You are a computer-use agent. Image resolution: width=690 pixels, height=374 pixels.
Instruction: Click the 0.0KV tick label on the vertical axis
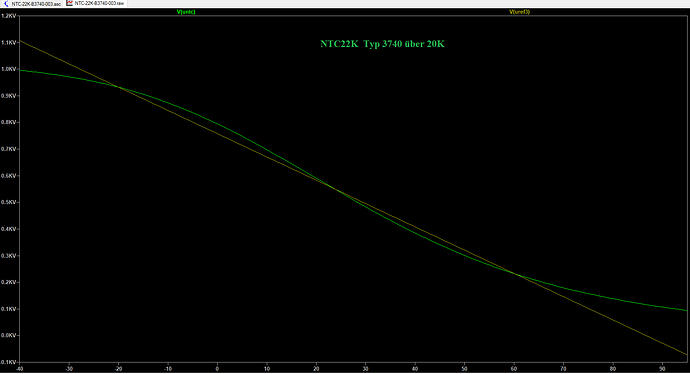coord(8,335)
